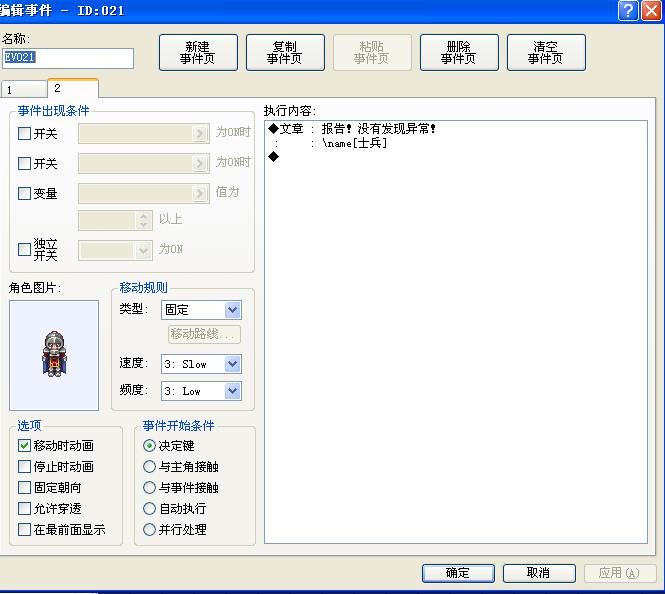Tick the first 开关 condition checkbox
This screenshot has height=594, width=665.
point(25,134)
